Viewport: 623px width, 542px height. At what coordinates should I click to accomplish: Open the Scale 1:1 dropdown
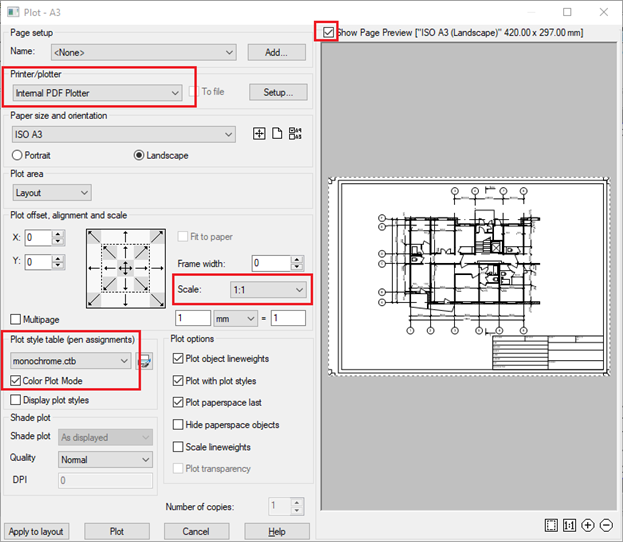pos(268,290)
